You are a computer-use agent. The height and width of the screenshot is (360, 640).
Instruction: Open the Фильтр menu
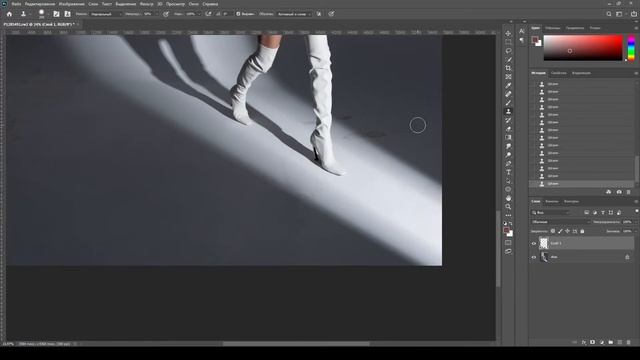(146, 4)
